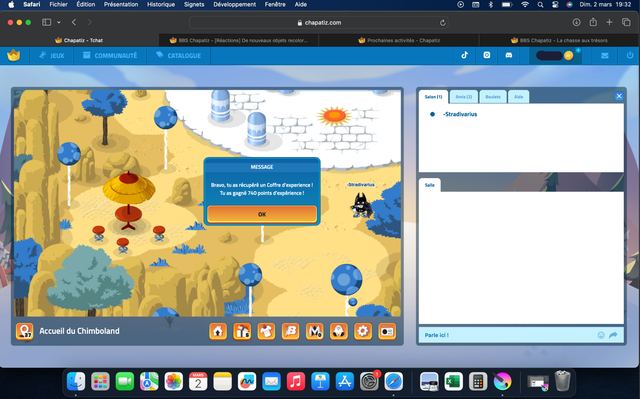Open the TikTok link icon

tap(464, 55)
